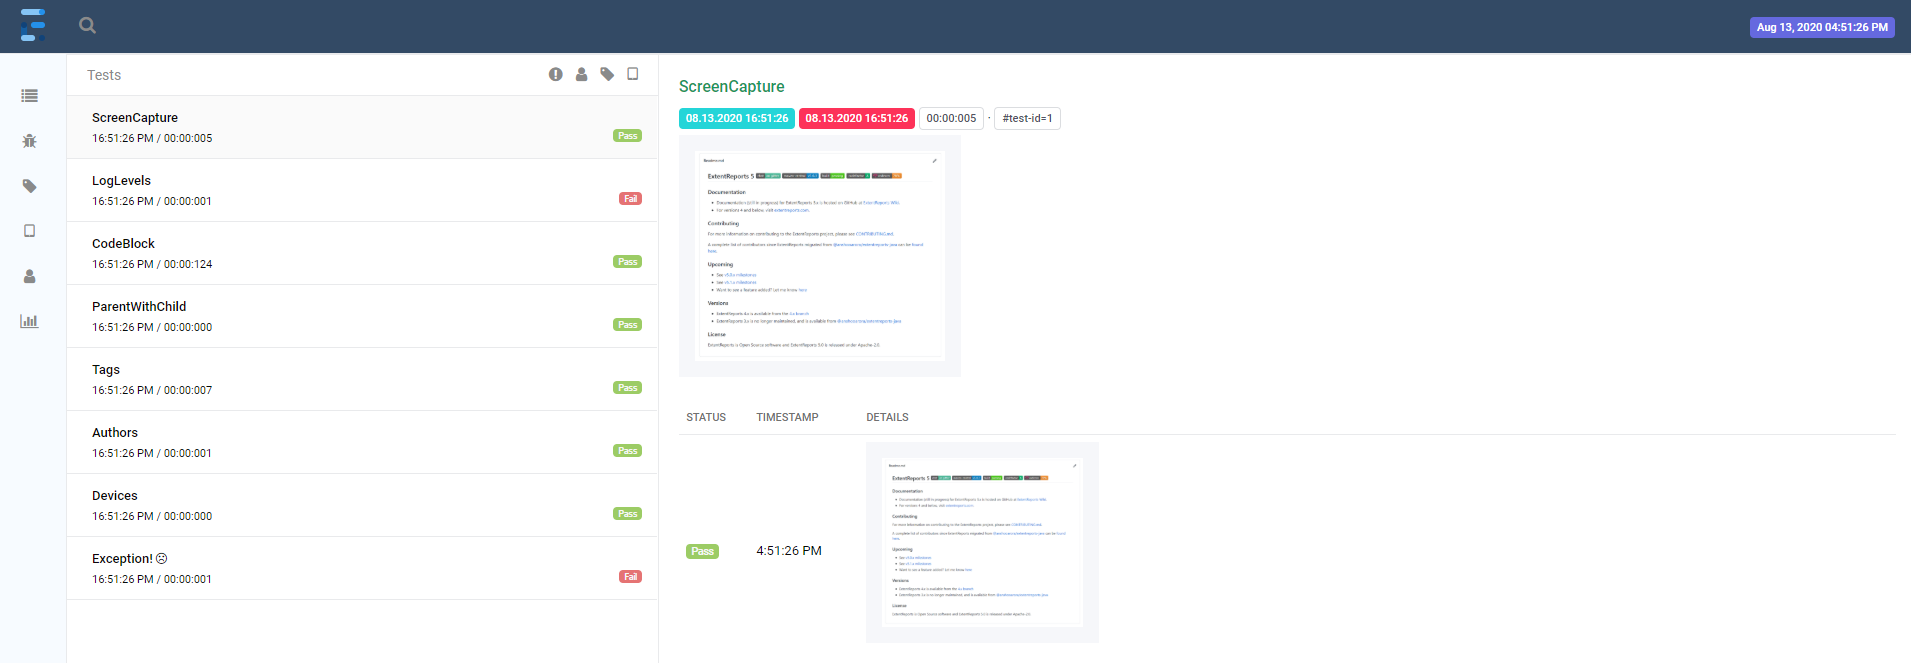Expand the status filter in Tests header
Viewport: 1911px width, 663px height.
[556, 74]
